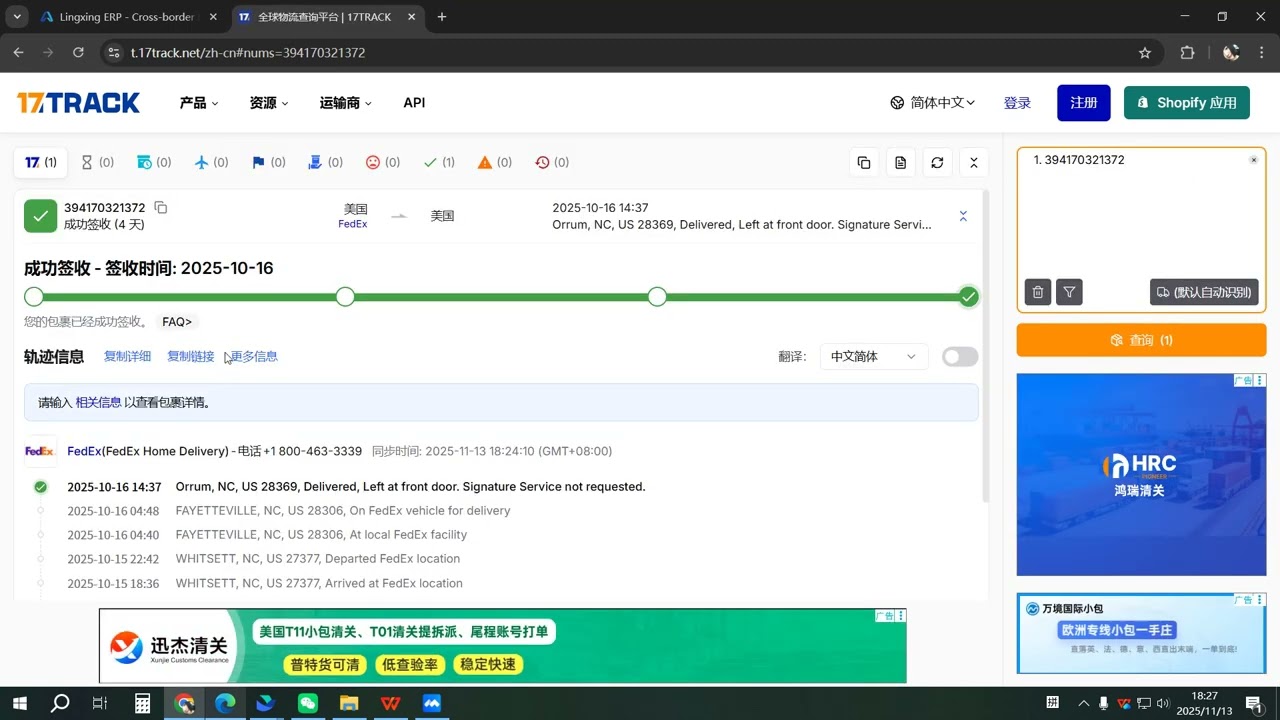This screenshot has height=720, width=1280.
Task: Open the FAQ> link
Action: pos(177,322)
